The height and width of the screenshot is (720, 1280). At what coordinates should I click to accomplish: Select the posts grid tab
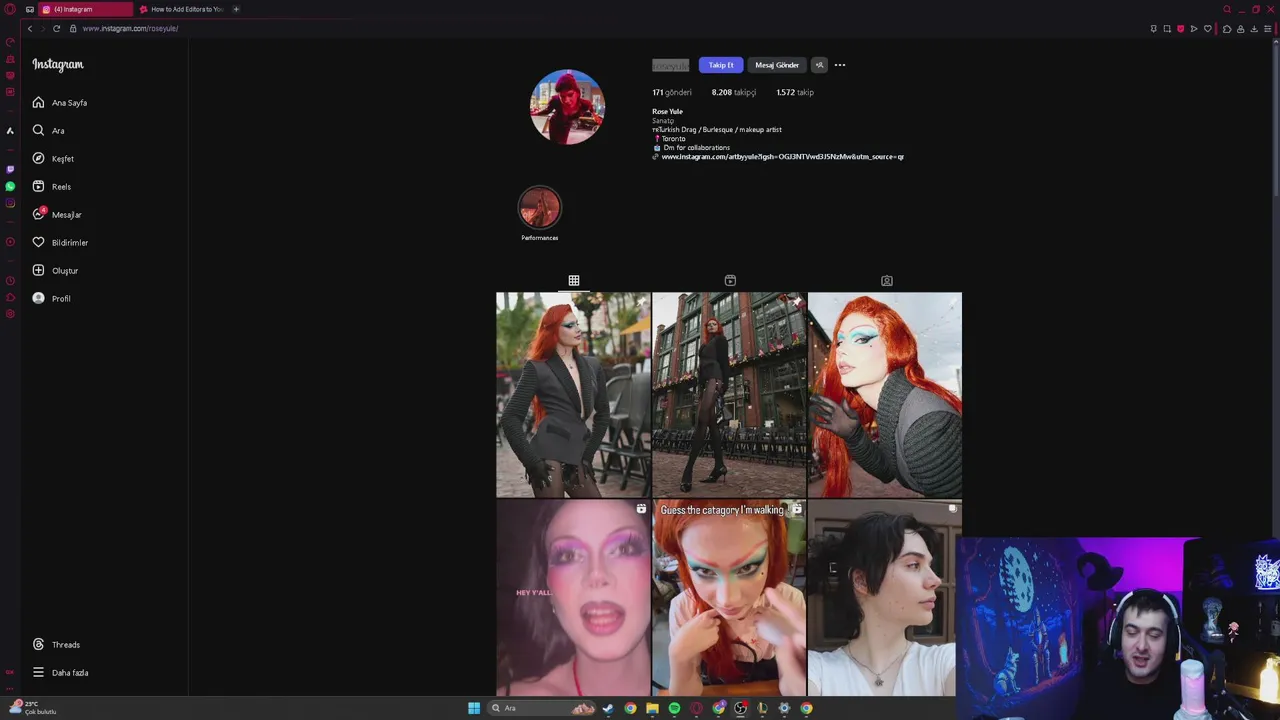tap(574, 281)
